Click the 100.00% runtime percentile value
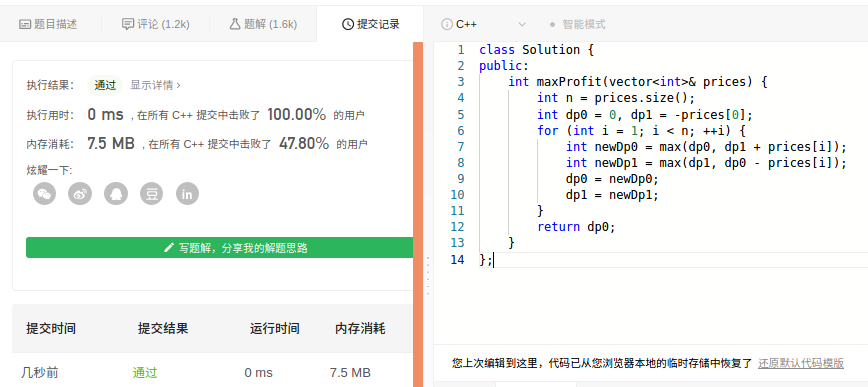This screenshot has width=868, height=387. tap(297, 115)
